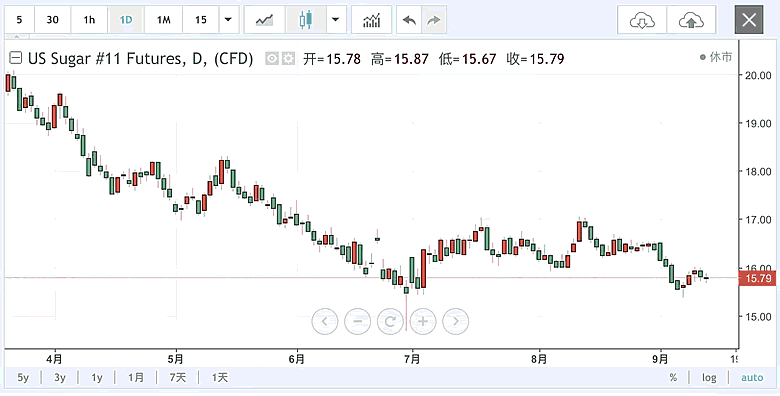This screenshot has width=780, height=396.
Task: Switch to the 1h interval
Action: 89,20
